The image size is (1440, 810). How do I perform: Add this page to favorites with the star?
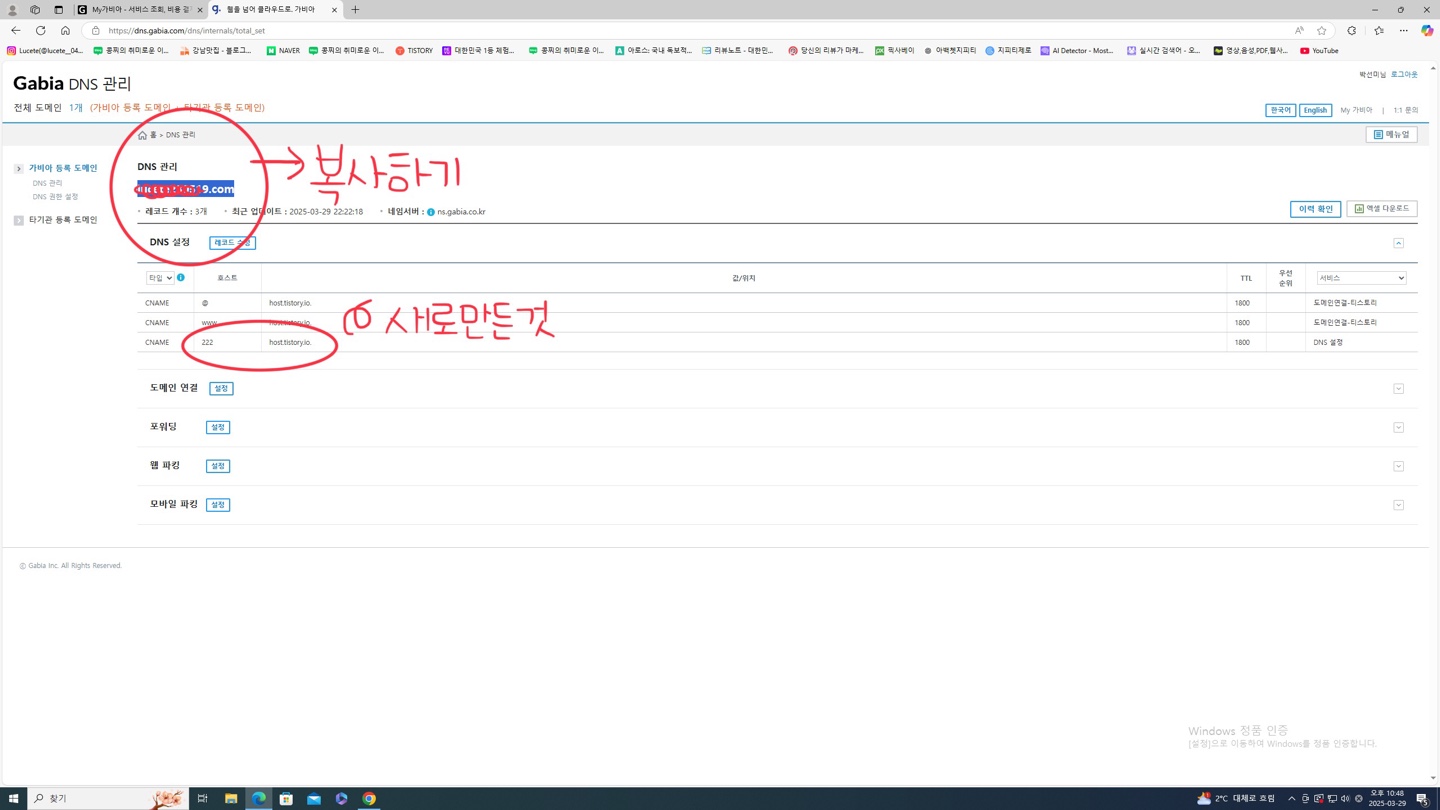[1321, 31]
